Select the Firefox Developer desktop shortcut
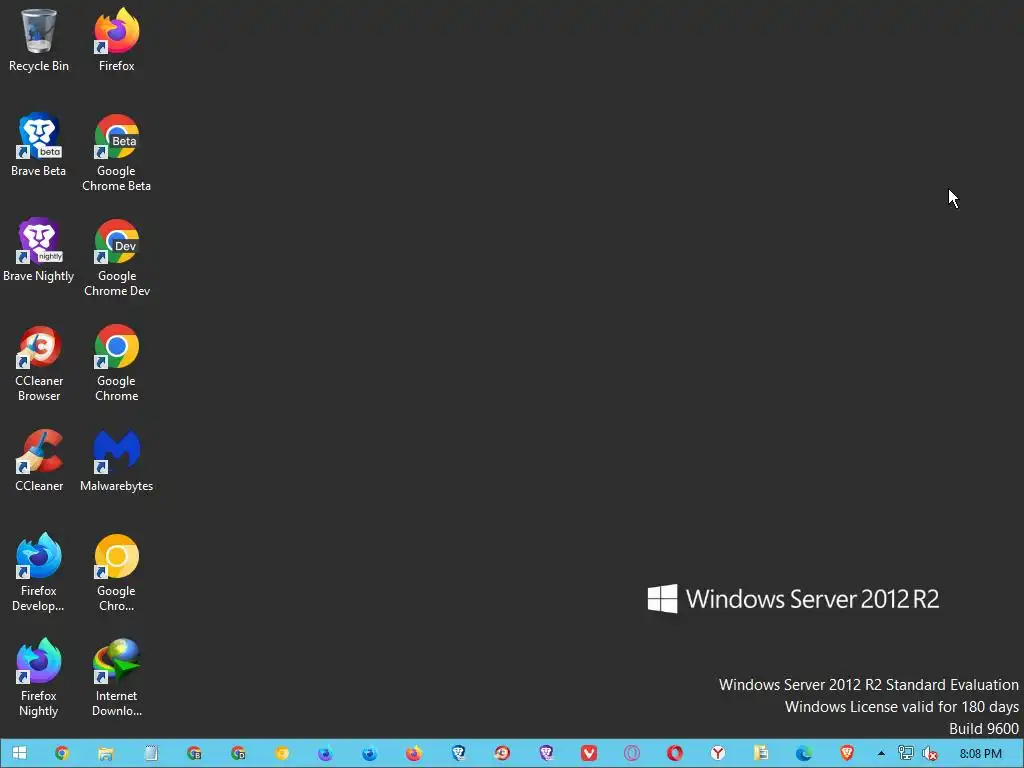The width and height of the screenshot is (1024, 768). tap(39, 573)
